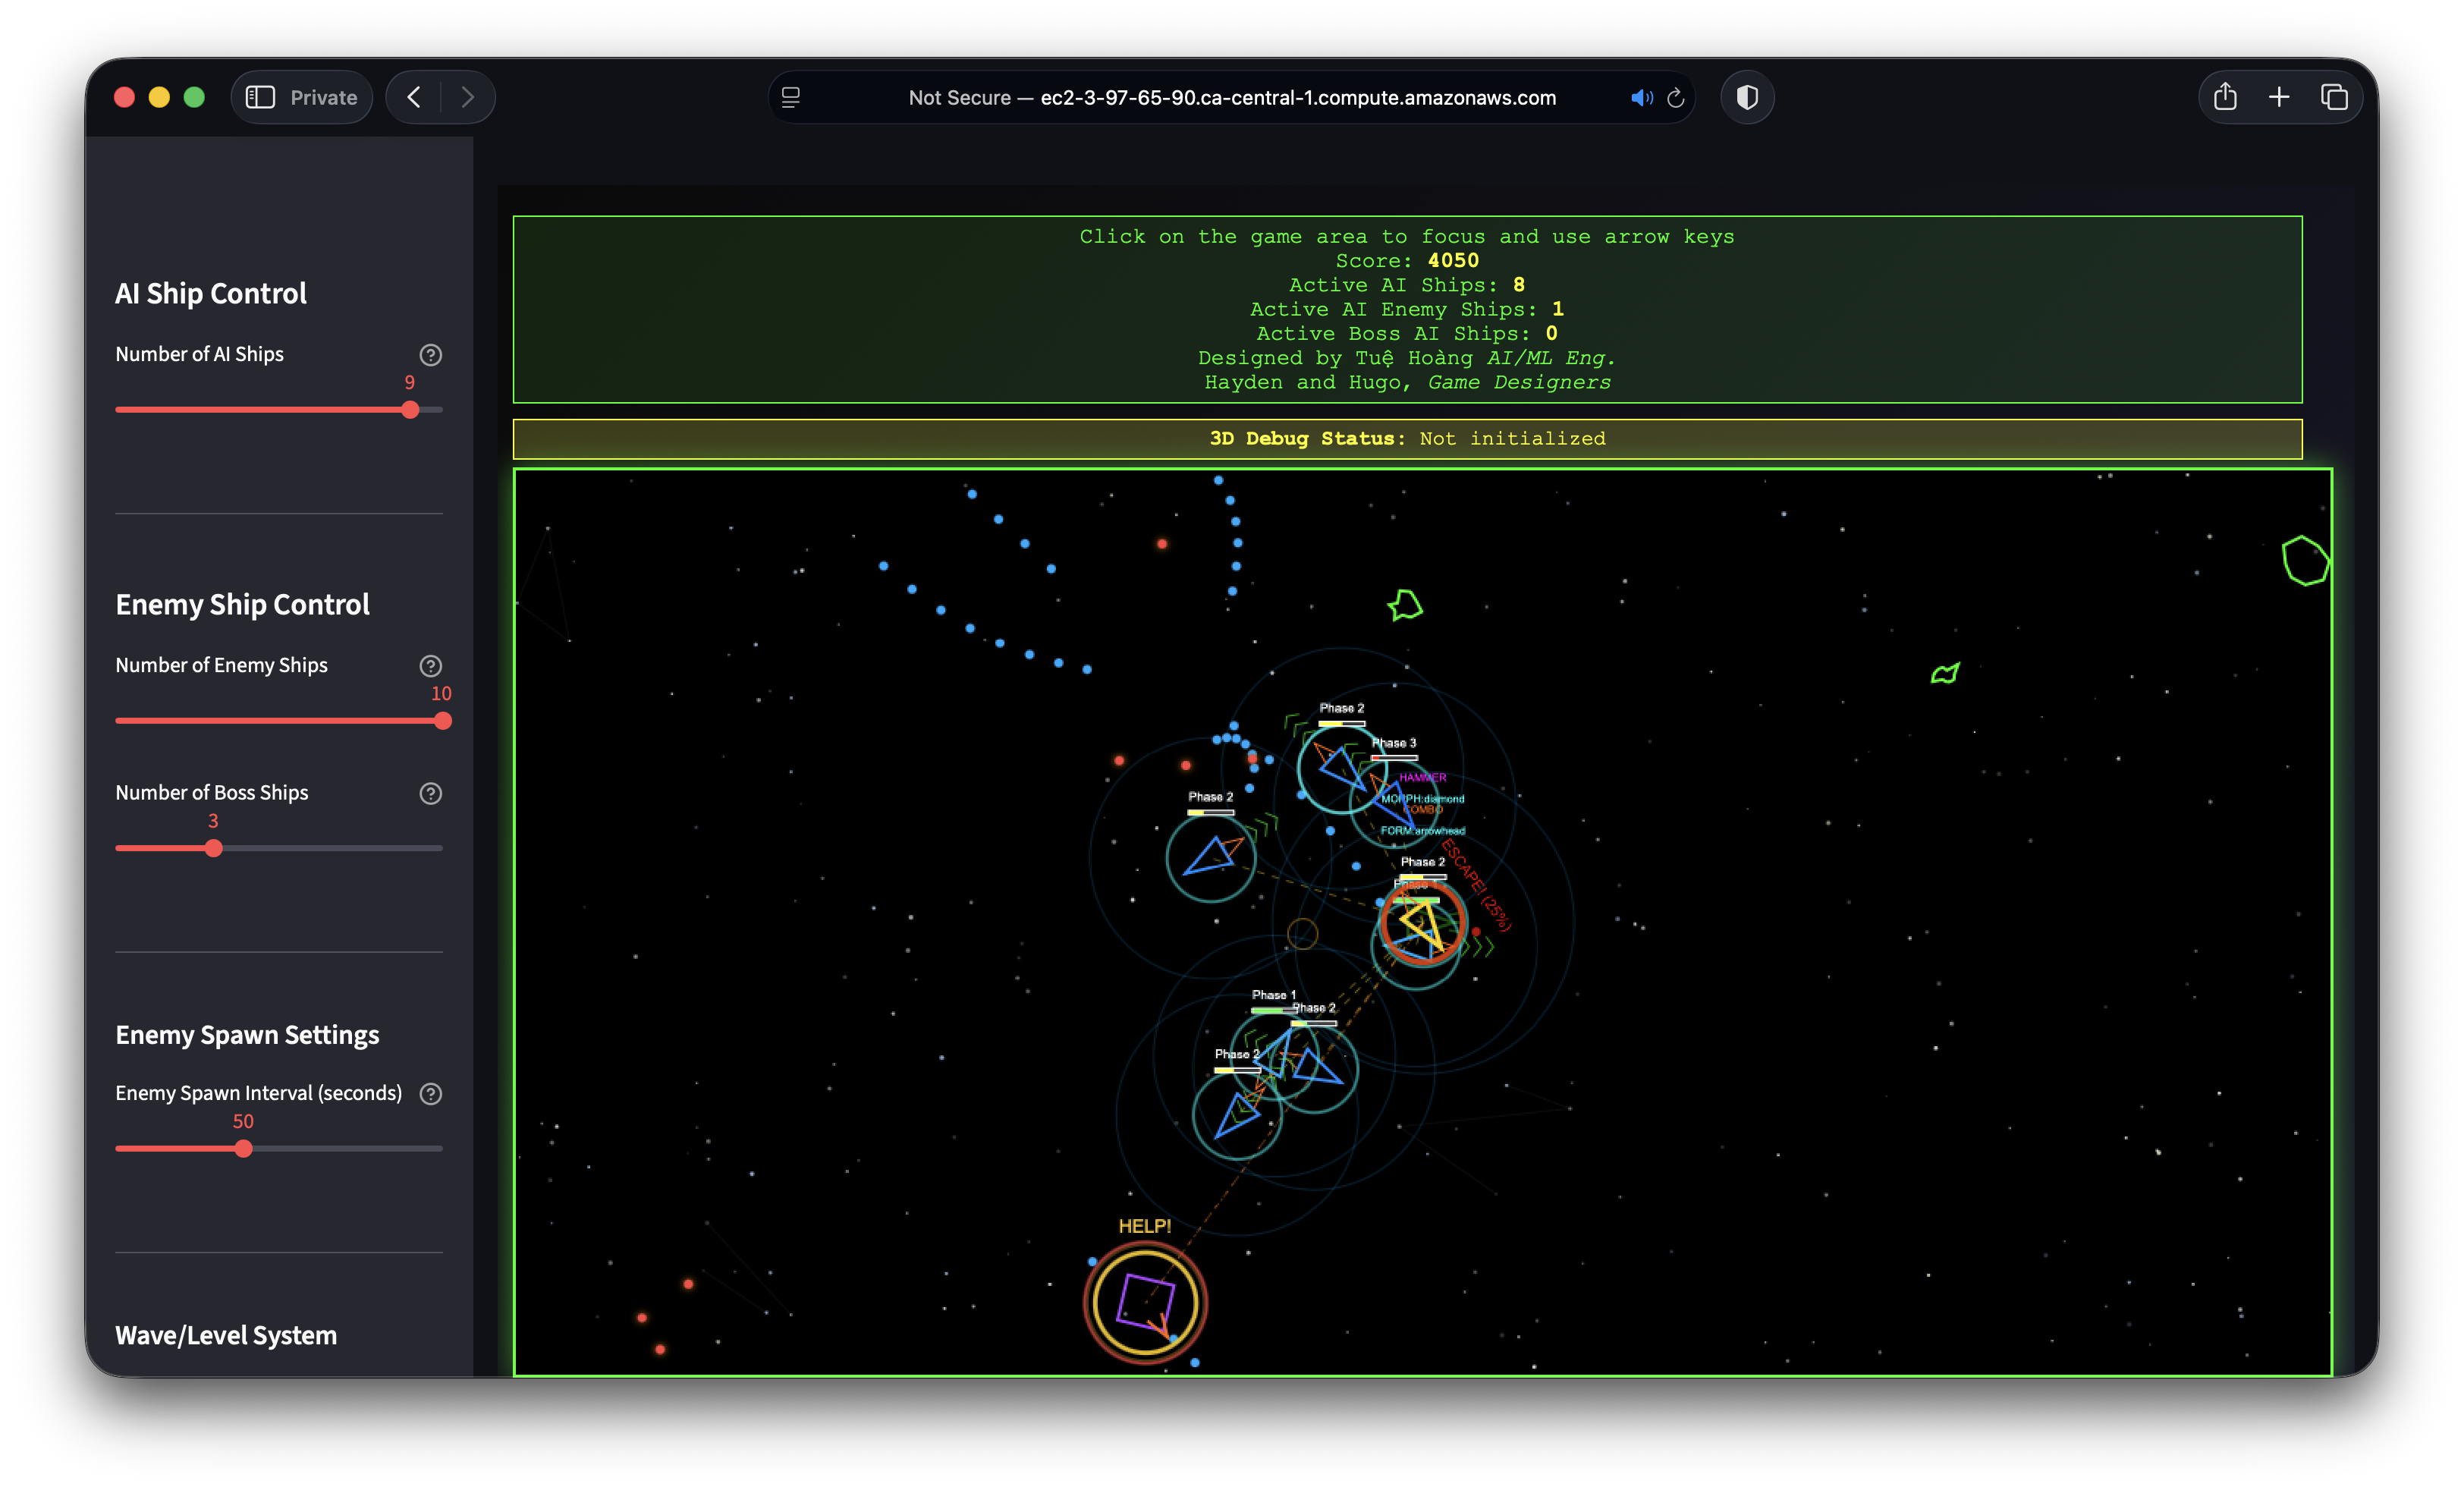
Task: Click the Number of AI Ships slider handle
Action: click(409, 409)
